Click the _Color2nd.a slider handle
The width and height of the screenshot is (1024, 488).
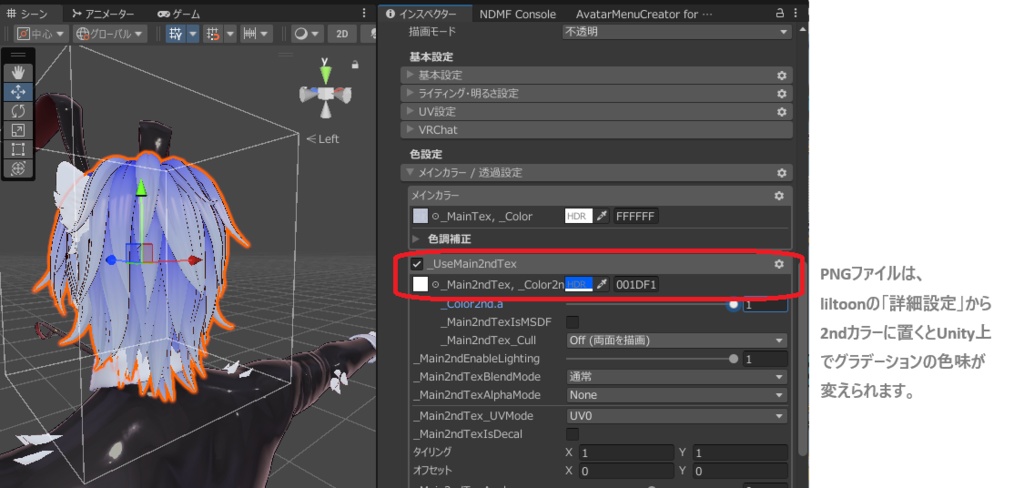(x=733, y=304)
